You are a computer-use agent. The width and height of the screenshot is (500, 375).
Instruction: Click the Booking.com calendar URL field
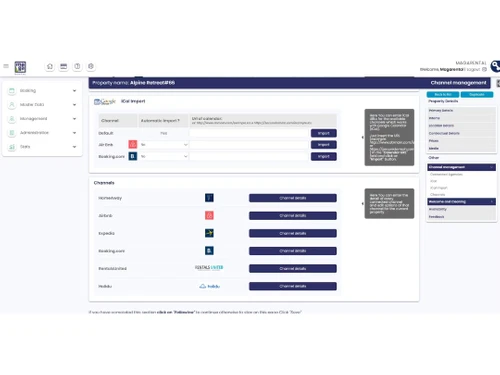(249, 156)
